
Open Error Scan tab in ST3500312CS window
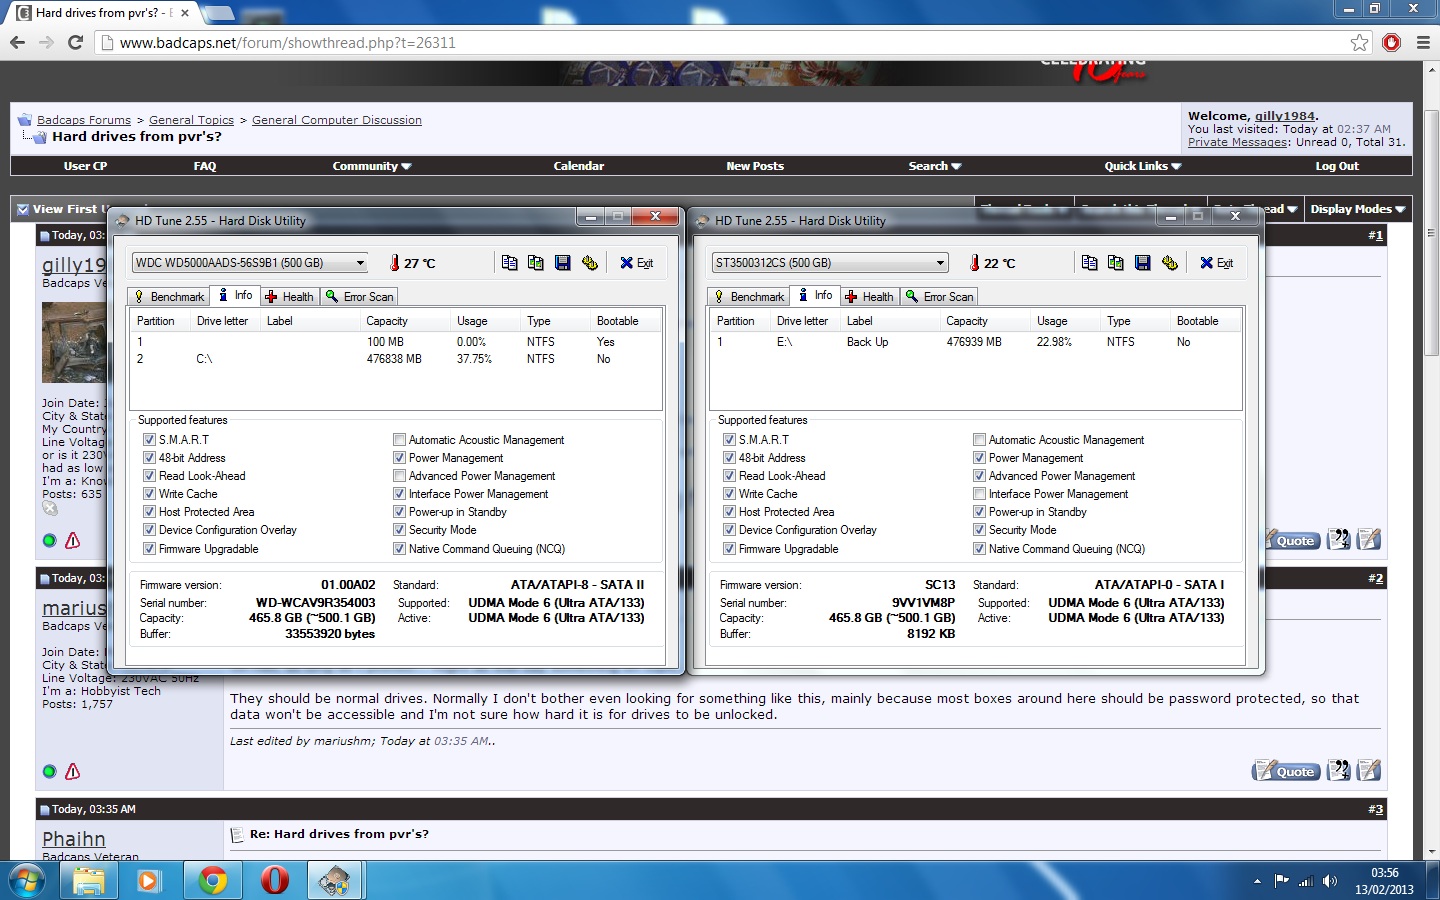pos(940,297)
